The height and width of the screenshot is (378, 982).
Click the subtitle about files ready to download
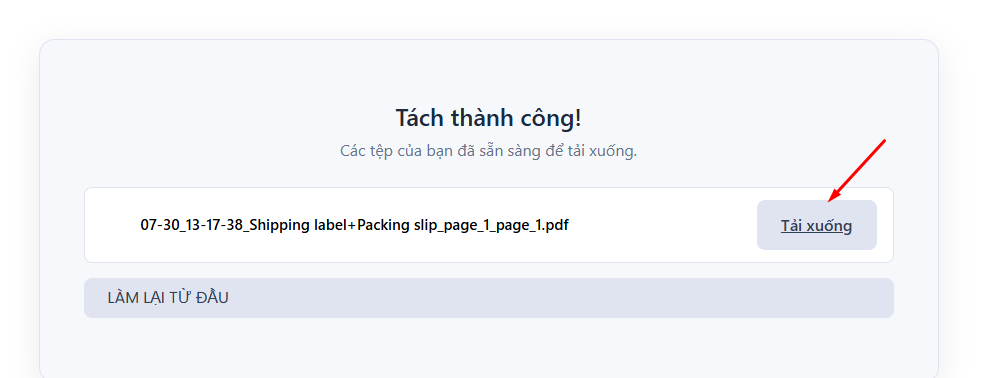click(x=488, y=151)
